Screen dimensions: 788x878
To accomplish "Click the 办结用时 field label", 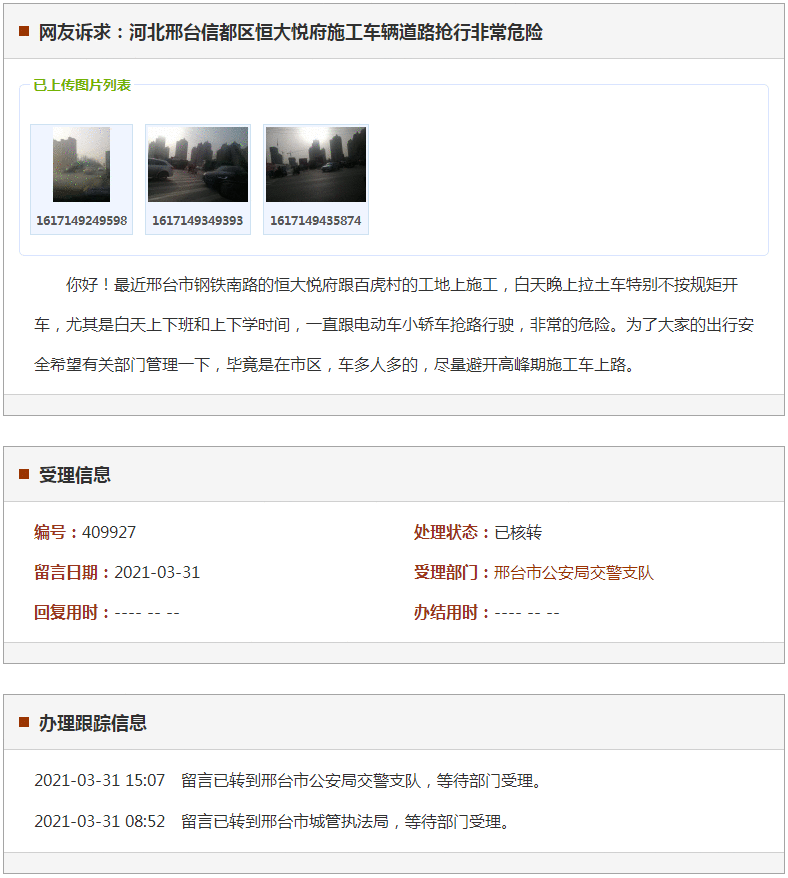I will point(451,612).
